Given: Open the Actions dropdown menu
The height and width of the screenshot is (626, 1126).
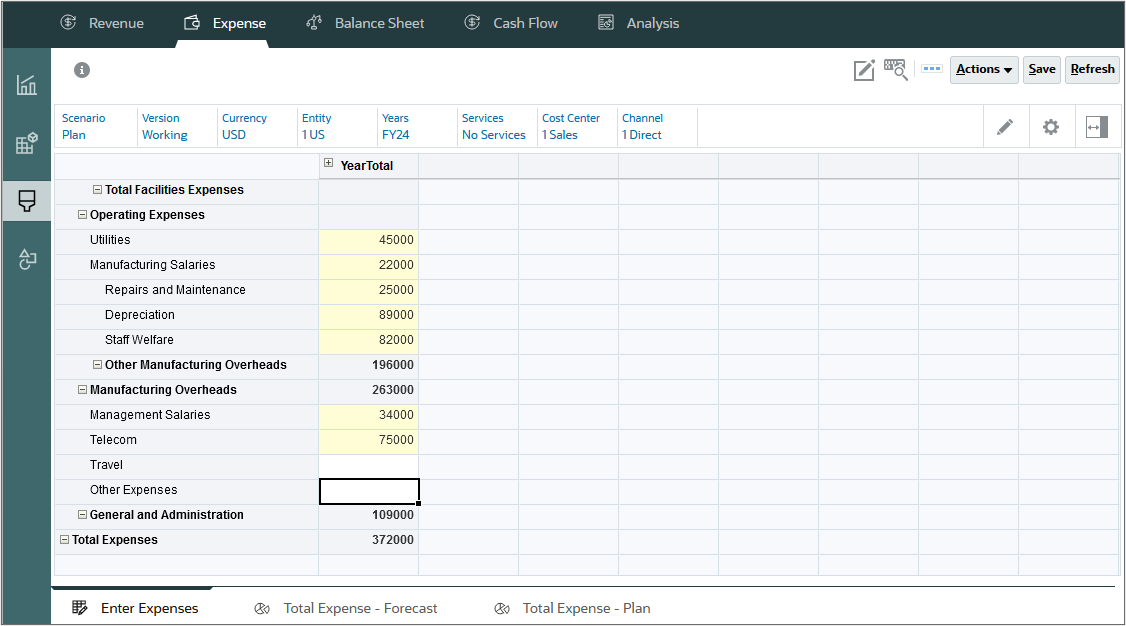Looking at the screenshot, I should pos(983,69).
